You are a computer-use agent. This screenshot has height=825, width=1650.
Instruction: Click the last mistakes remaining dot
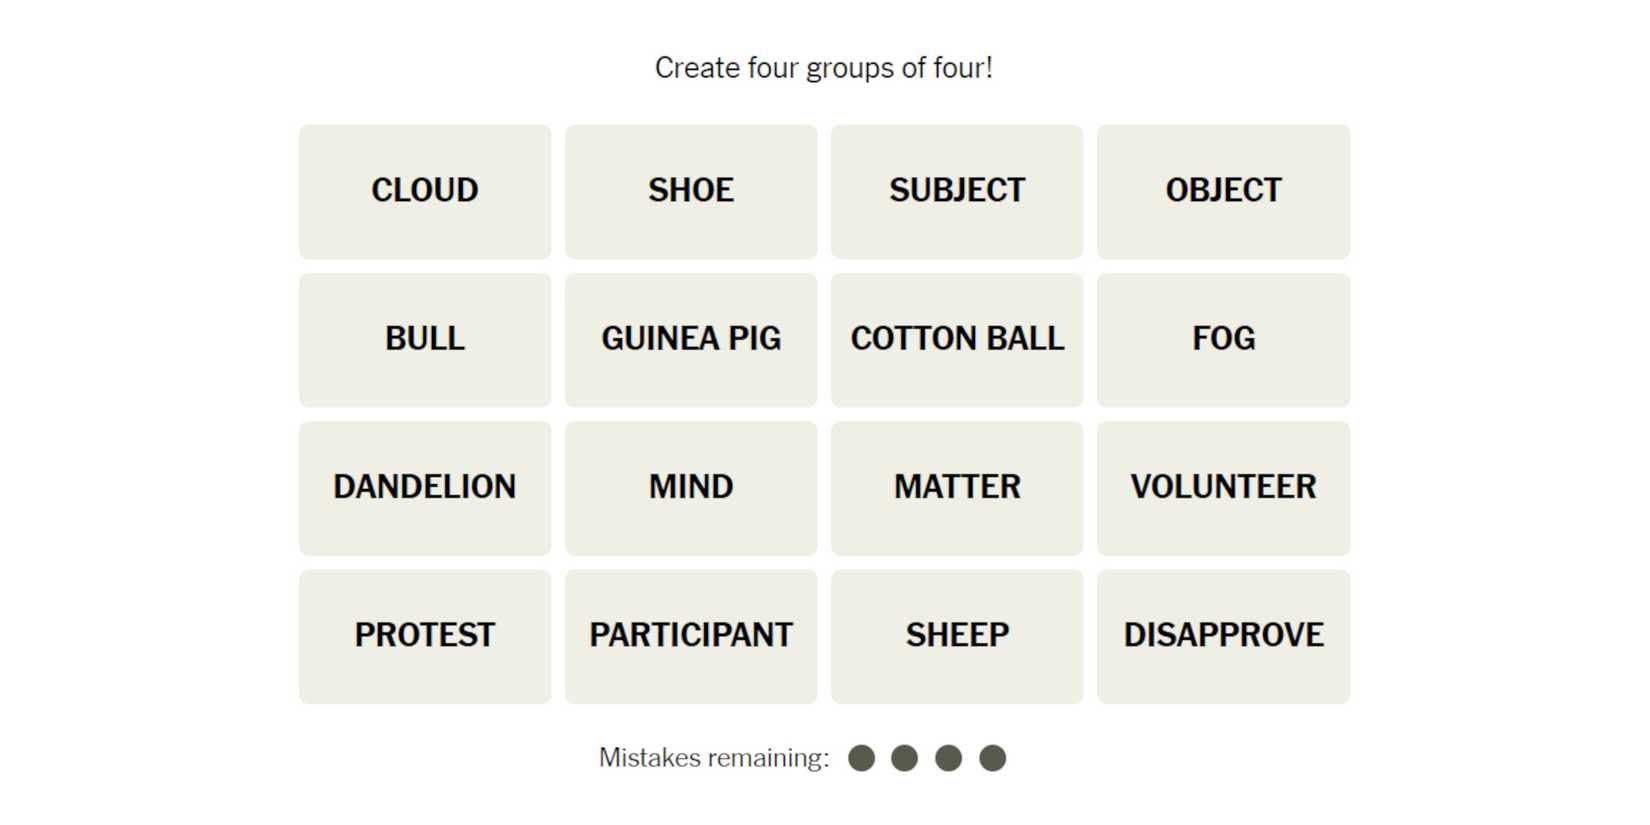point(992,758)
